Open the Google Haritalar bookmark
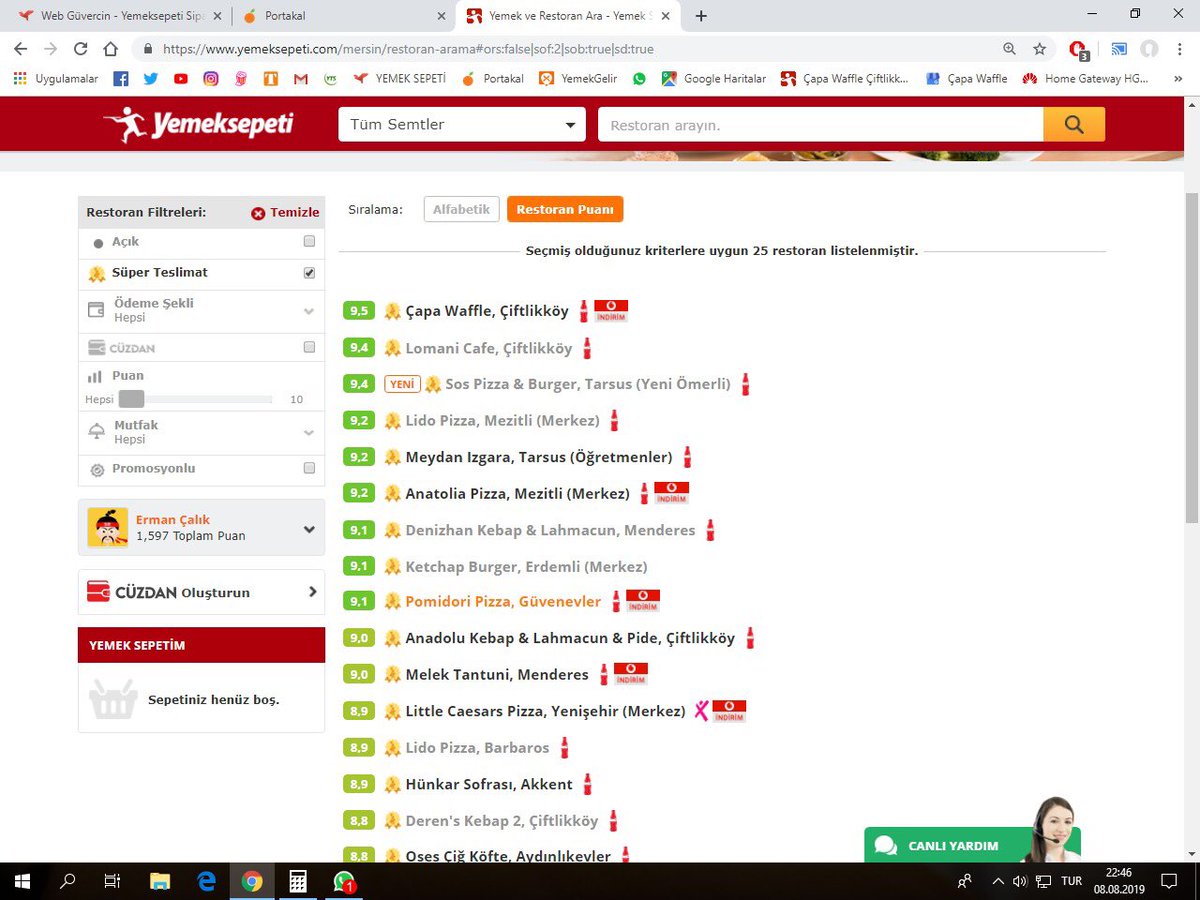The width and height of the screenshot is (1200, 900). pyautogui.click(x=714, y=78)
